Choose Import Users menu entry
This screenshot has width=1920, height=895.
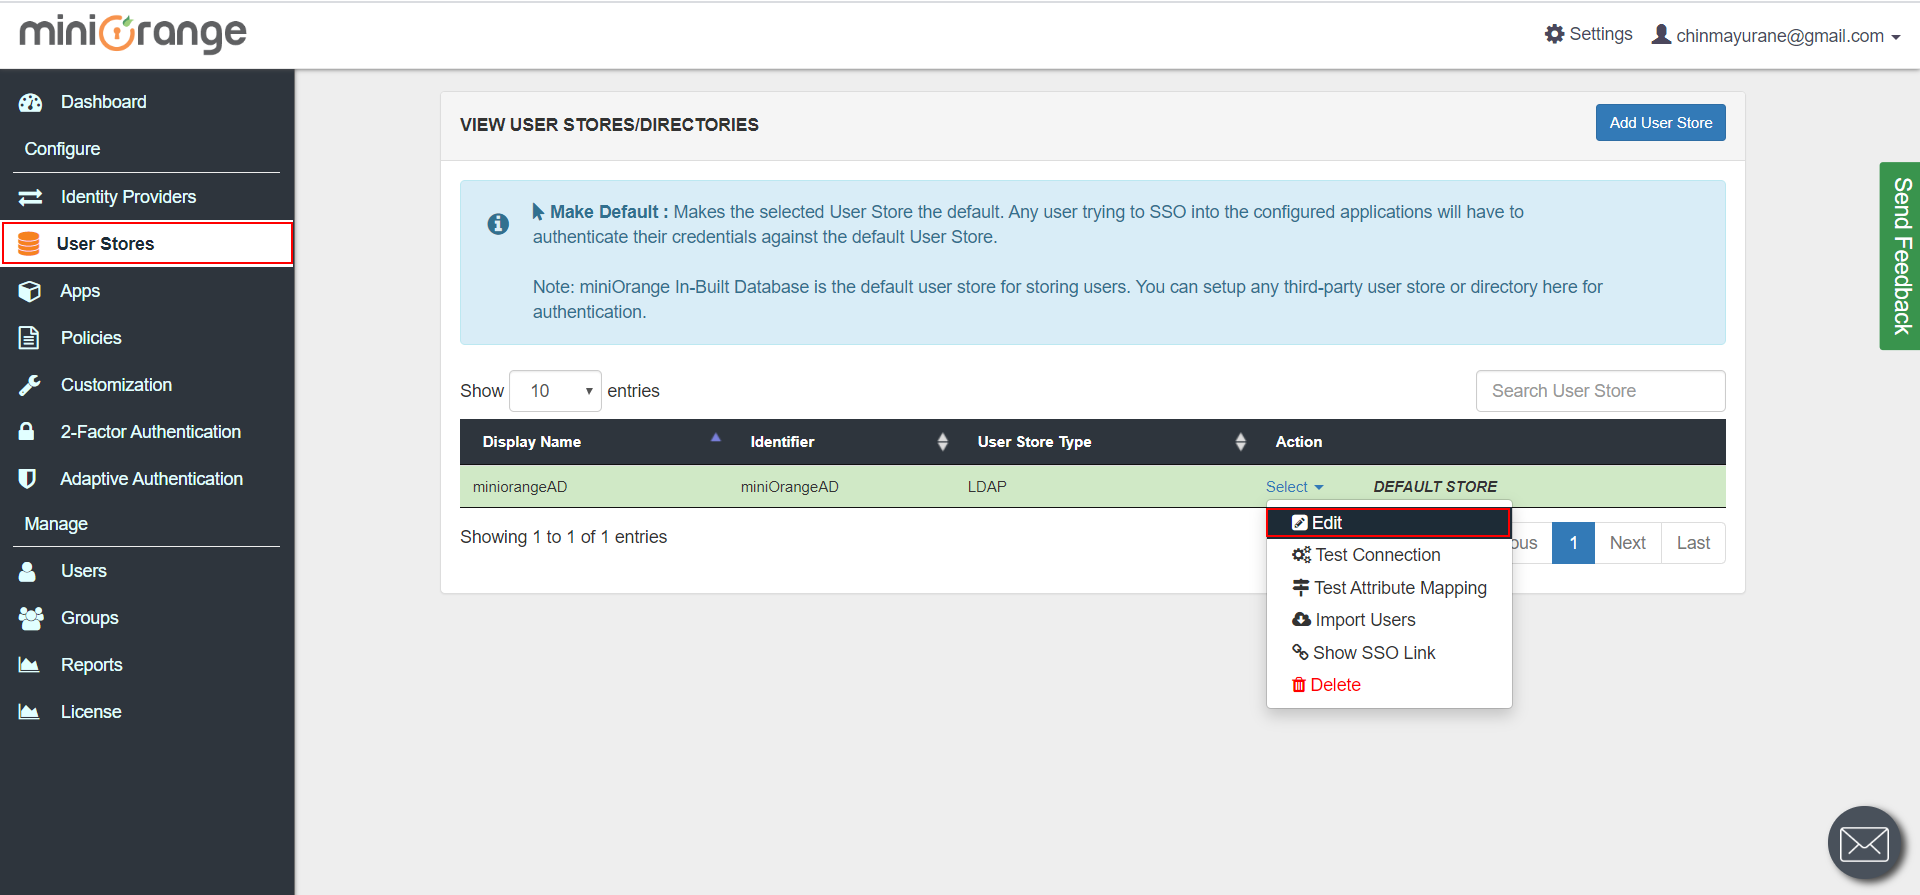coord(1389,620)
